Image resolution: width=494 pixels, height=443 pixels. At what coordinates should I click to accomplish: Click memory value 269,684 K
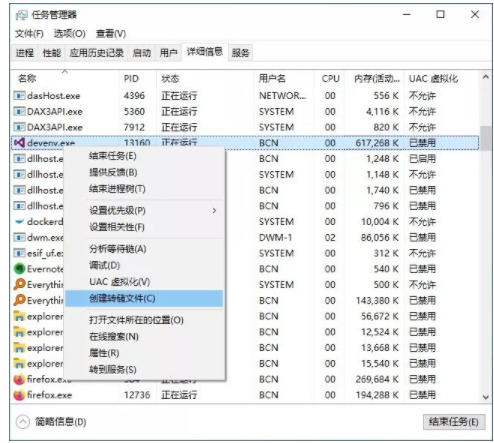[377, 379]
